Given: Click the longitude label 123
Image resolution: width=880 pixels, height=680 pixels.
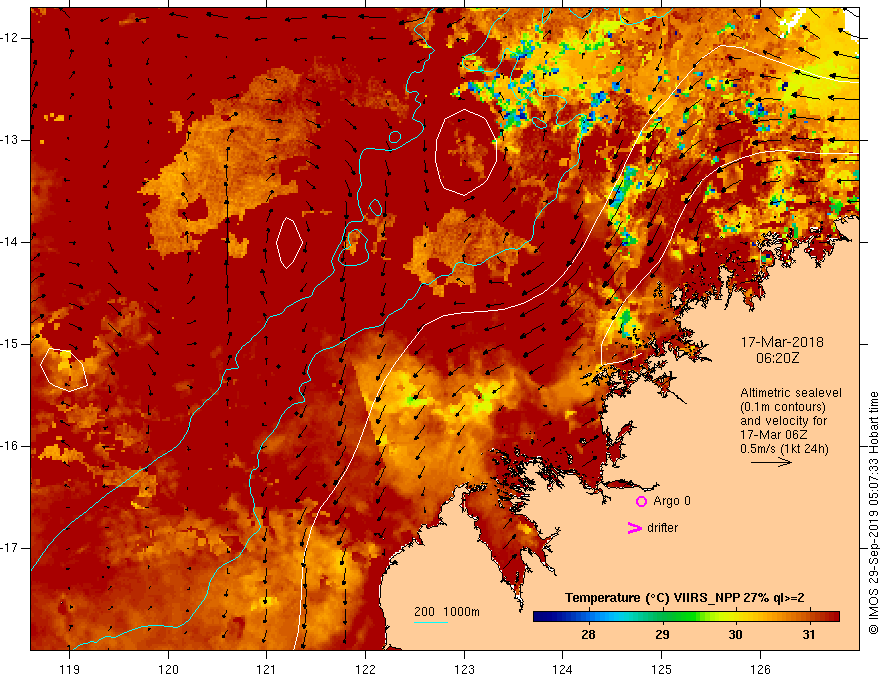Looking at the screenshot, I should (x=464, y=669).
